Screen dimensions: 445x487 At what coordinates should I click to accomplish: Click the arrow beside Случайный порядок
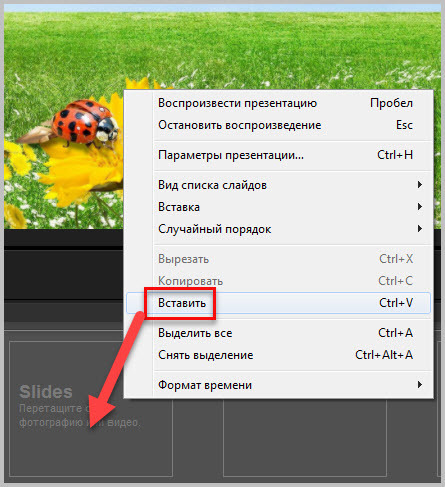click(420, 229)
